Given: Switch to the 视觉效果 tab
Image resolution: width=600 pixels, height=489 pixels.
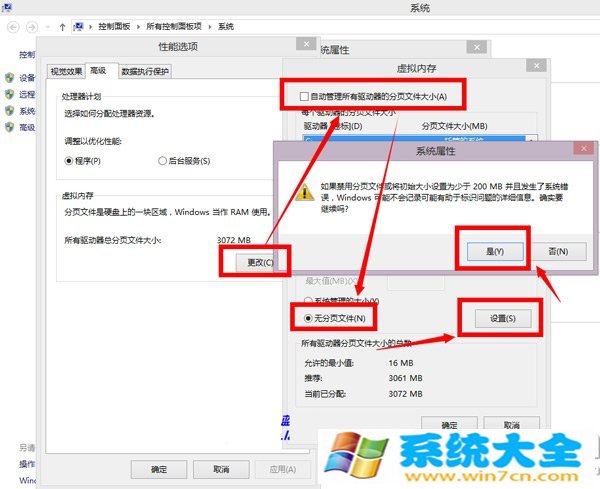Looking at the screenshot, I should pyautogui.click(x=67, y=72).
